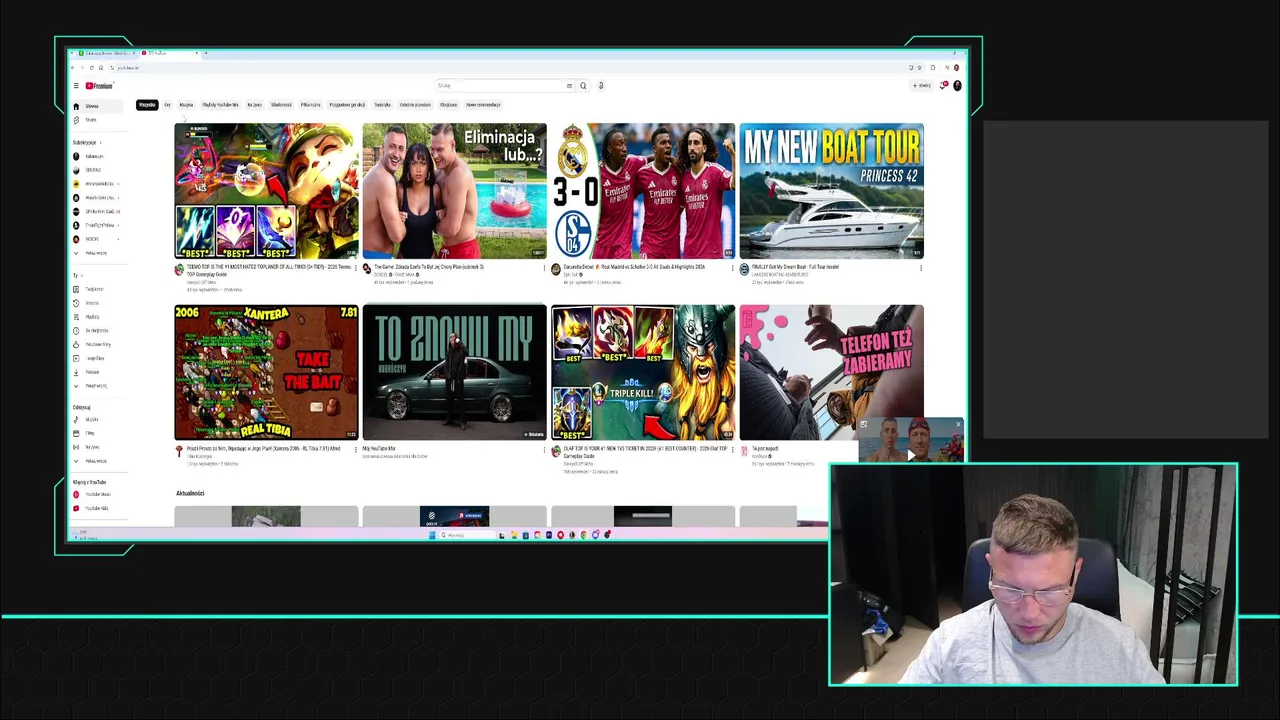Open the Windows Start menu
The width and height of the screenshot is (1280, 720).
coord(432,535)
